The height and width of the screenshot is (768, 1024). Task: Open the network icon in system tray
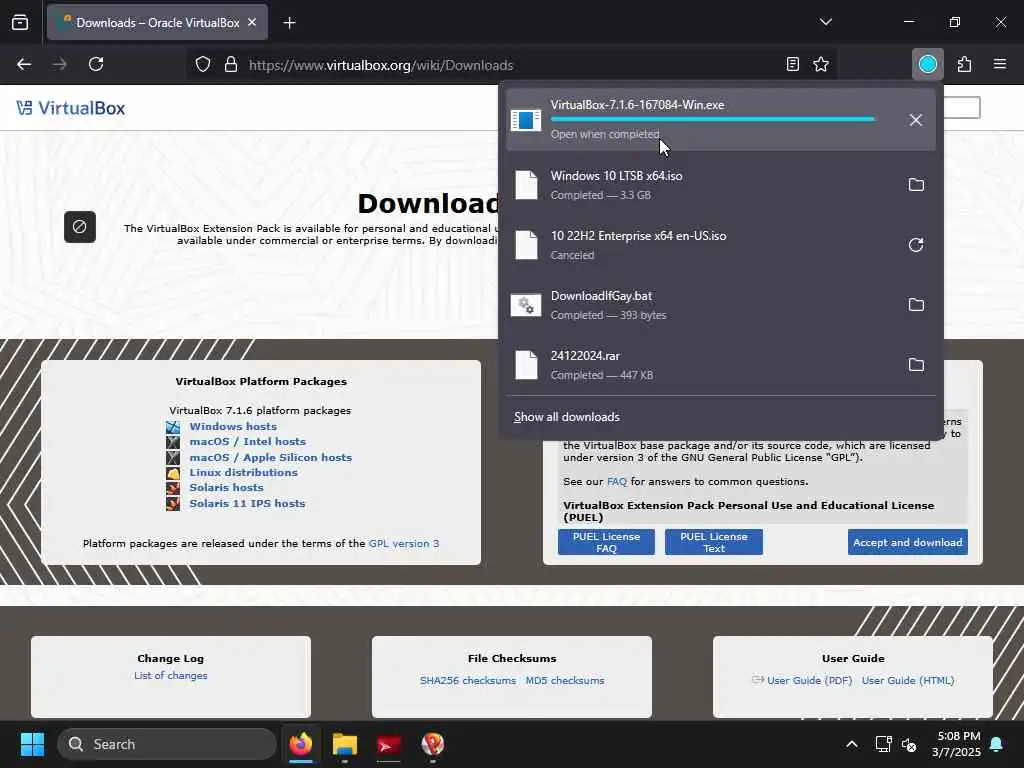coord(883,744)
